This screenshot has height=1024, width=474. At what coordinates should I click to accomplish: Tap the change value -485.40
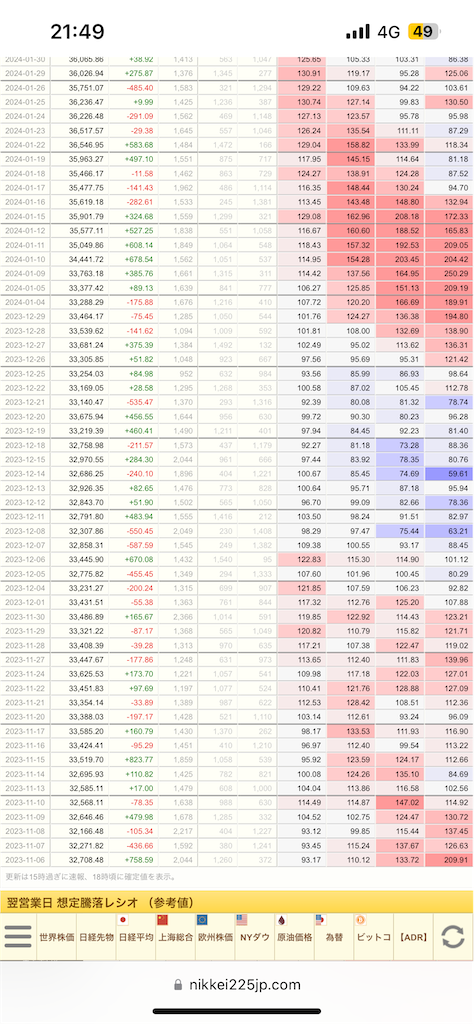[x=140, y=86]
